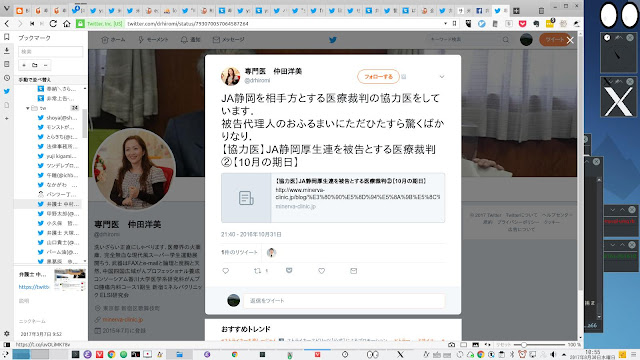Go back to the previous page
640x360 pixels.
tap(7, 24)
